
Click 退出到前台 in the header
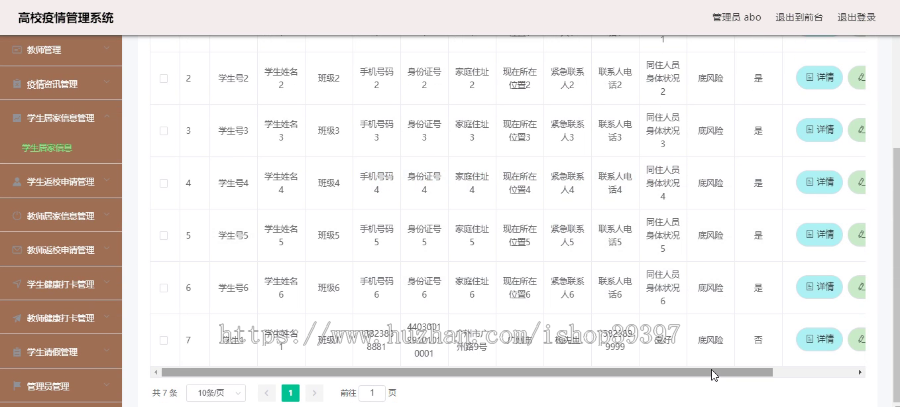[799, 17]
